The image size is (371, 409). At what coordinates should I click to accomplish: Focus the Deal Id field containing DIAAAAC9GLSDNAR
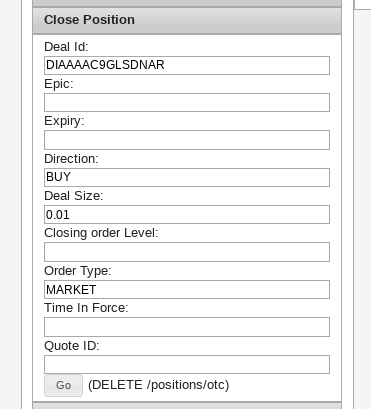pos(187,65)
